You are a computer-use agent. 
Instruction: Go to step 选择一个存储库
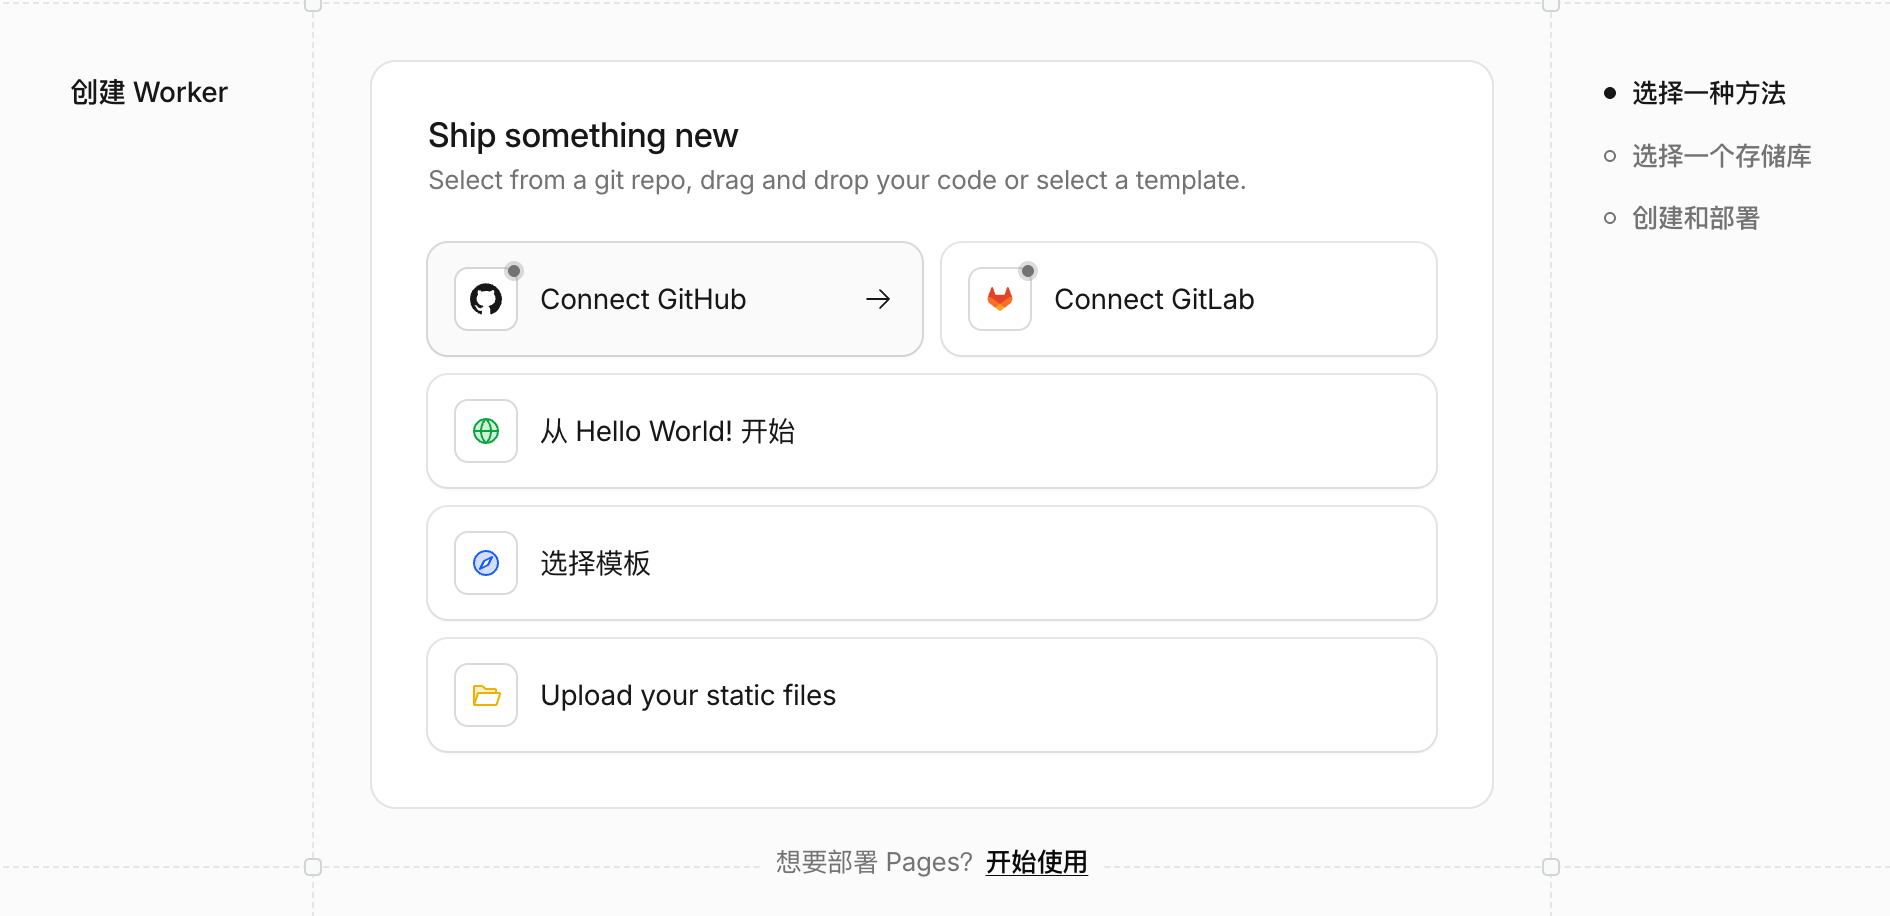(x=1722, y=156)
